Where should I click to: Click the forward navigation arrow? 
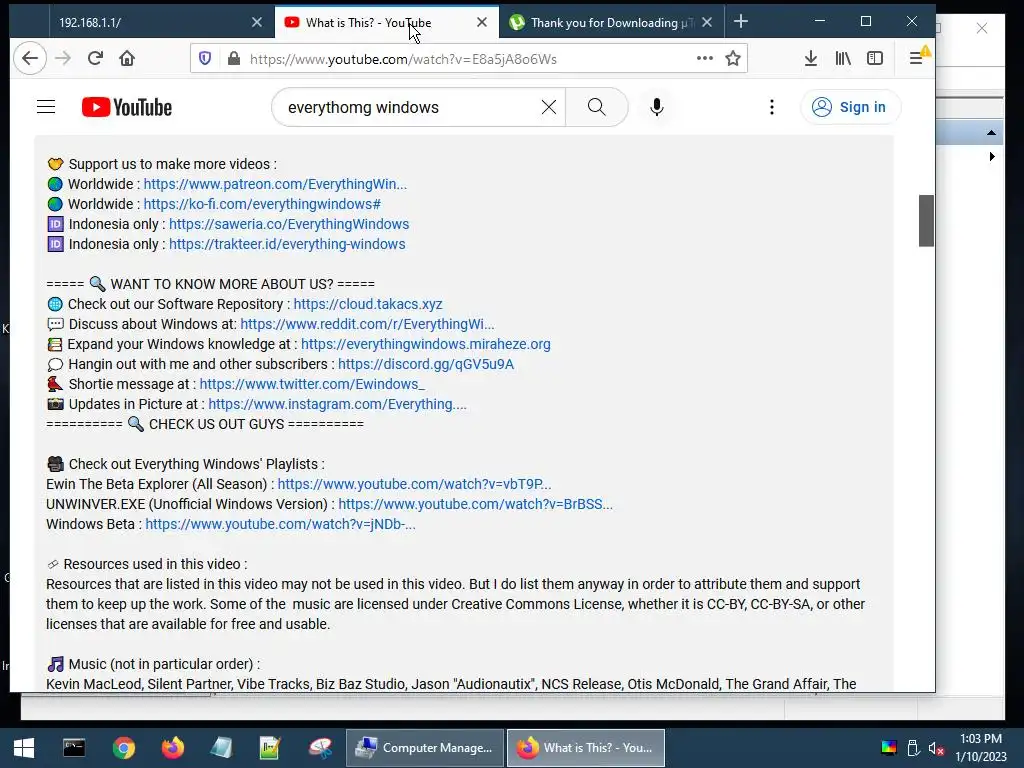63,58
